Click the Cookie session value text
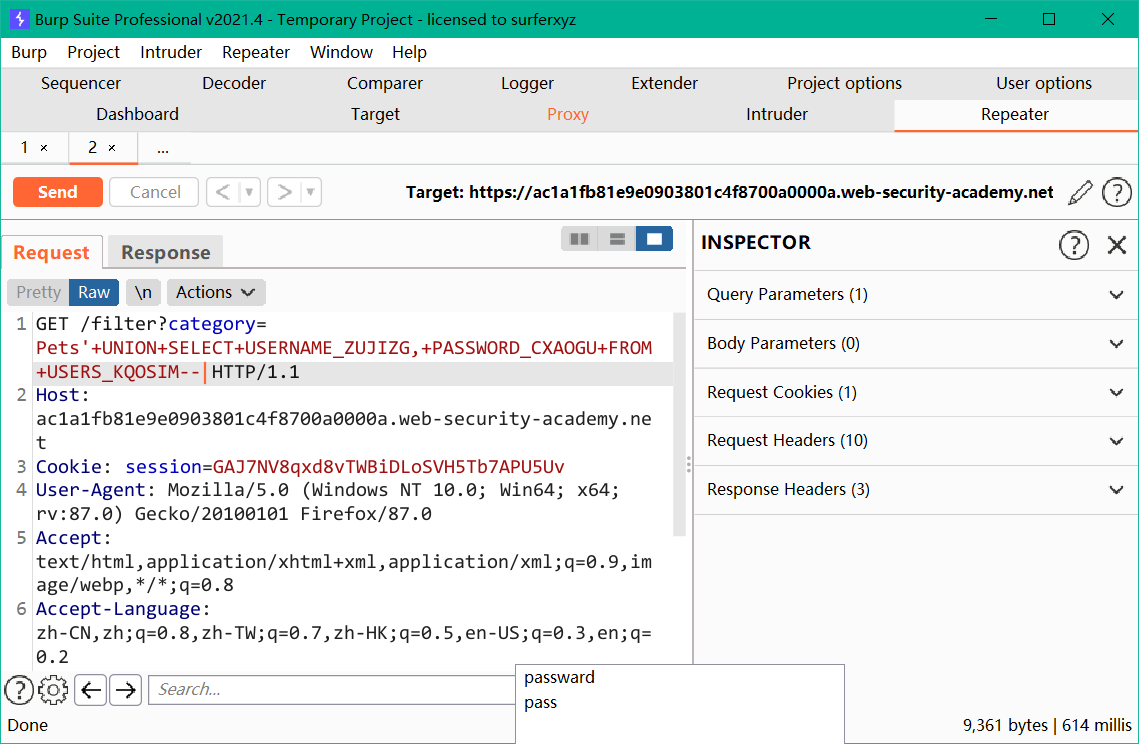The width and height of the screenshot is (1139, 744). (388, 466)
